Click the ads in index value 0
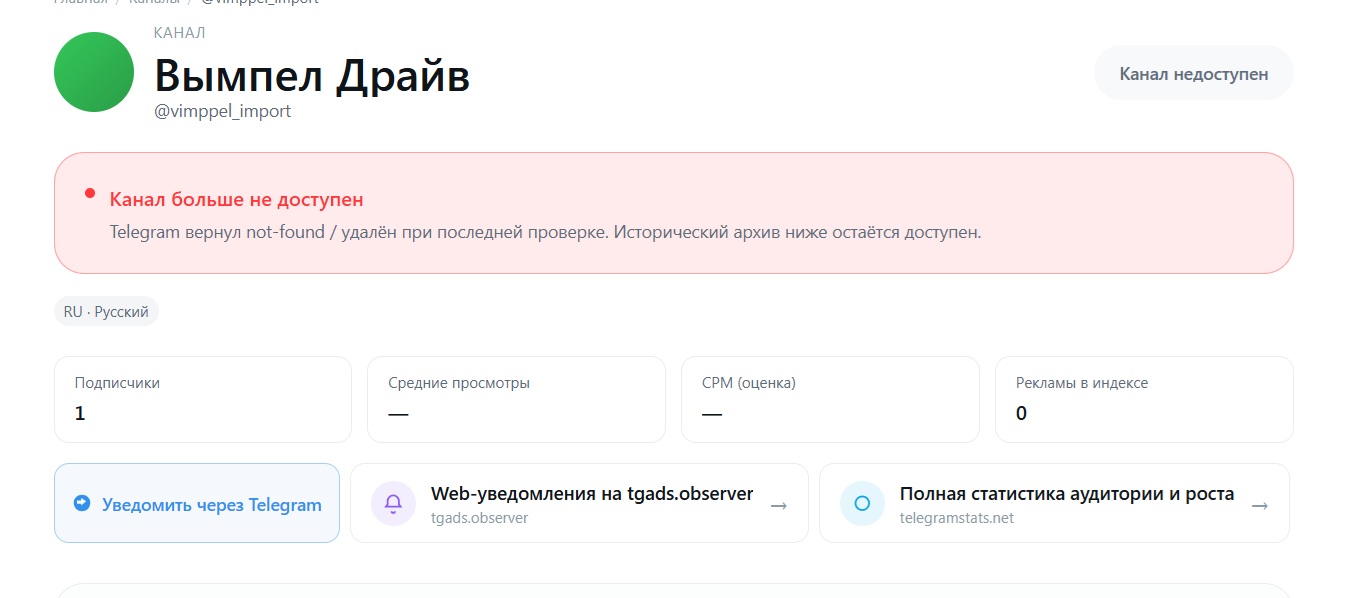This screenshot has height=598, width=1368. click(1021, 413)
